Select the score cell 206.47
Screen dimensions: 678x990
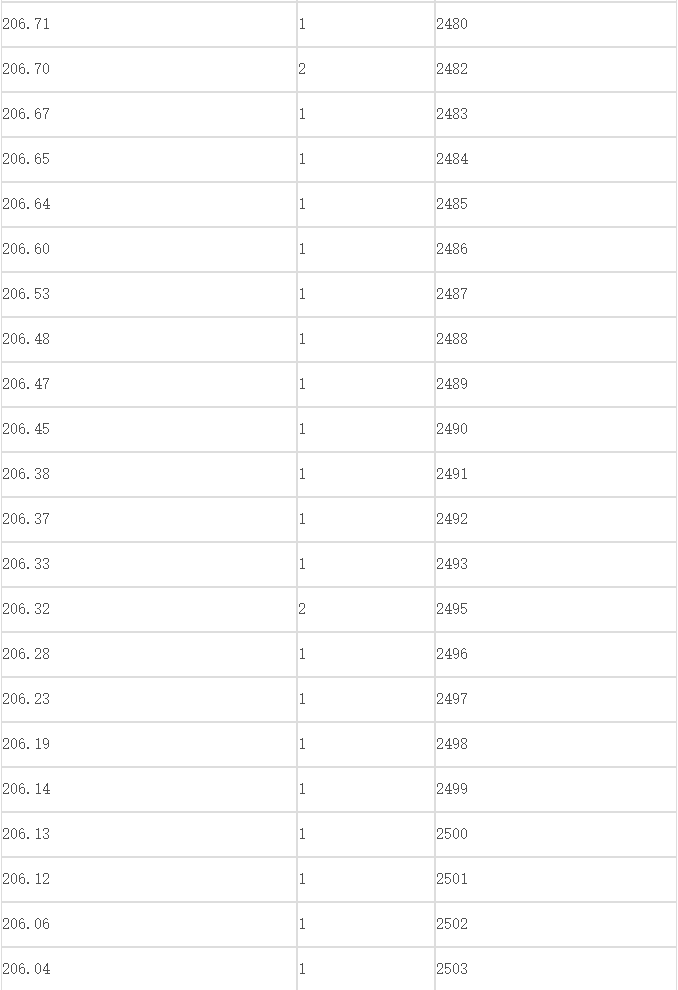149,384
